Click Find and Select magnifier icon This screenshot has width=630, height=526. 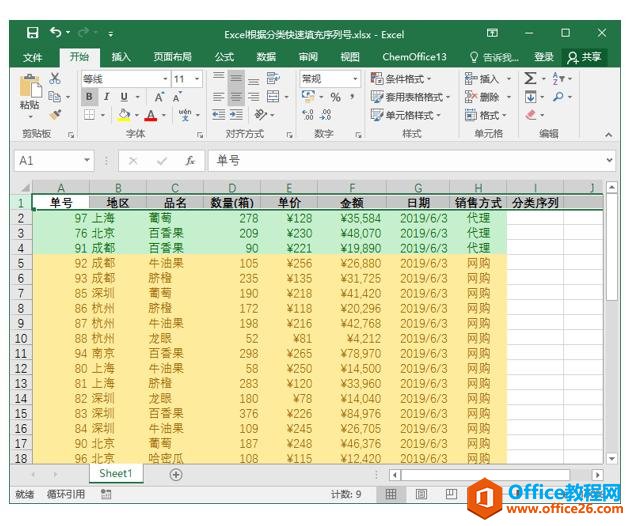(x=558, y=96)
